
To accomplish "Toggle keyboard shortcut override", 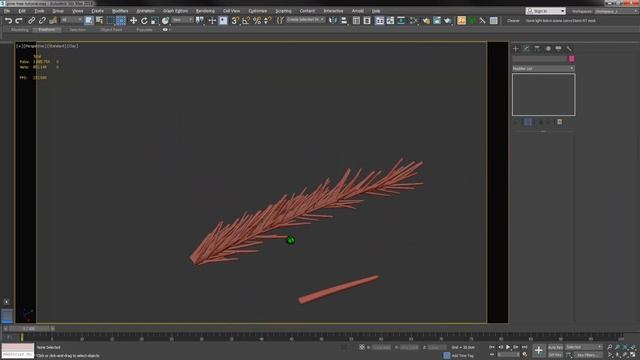I will coord(223,20).
